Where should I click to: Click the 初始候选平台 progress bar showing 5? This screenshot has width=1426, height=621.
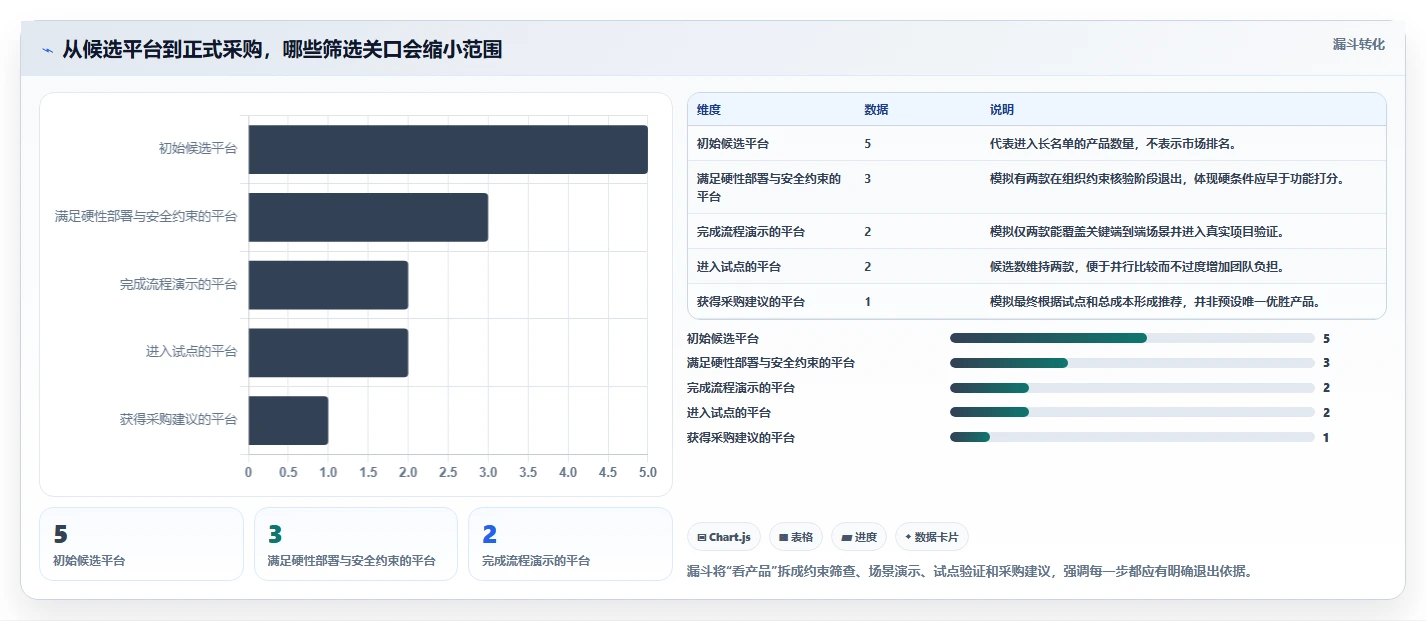[x=1132, y=338]
